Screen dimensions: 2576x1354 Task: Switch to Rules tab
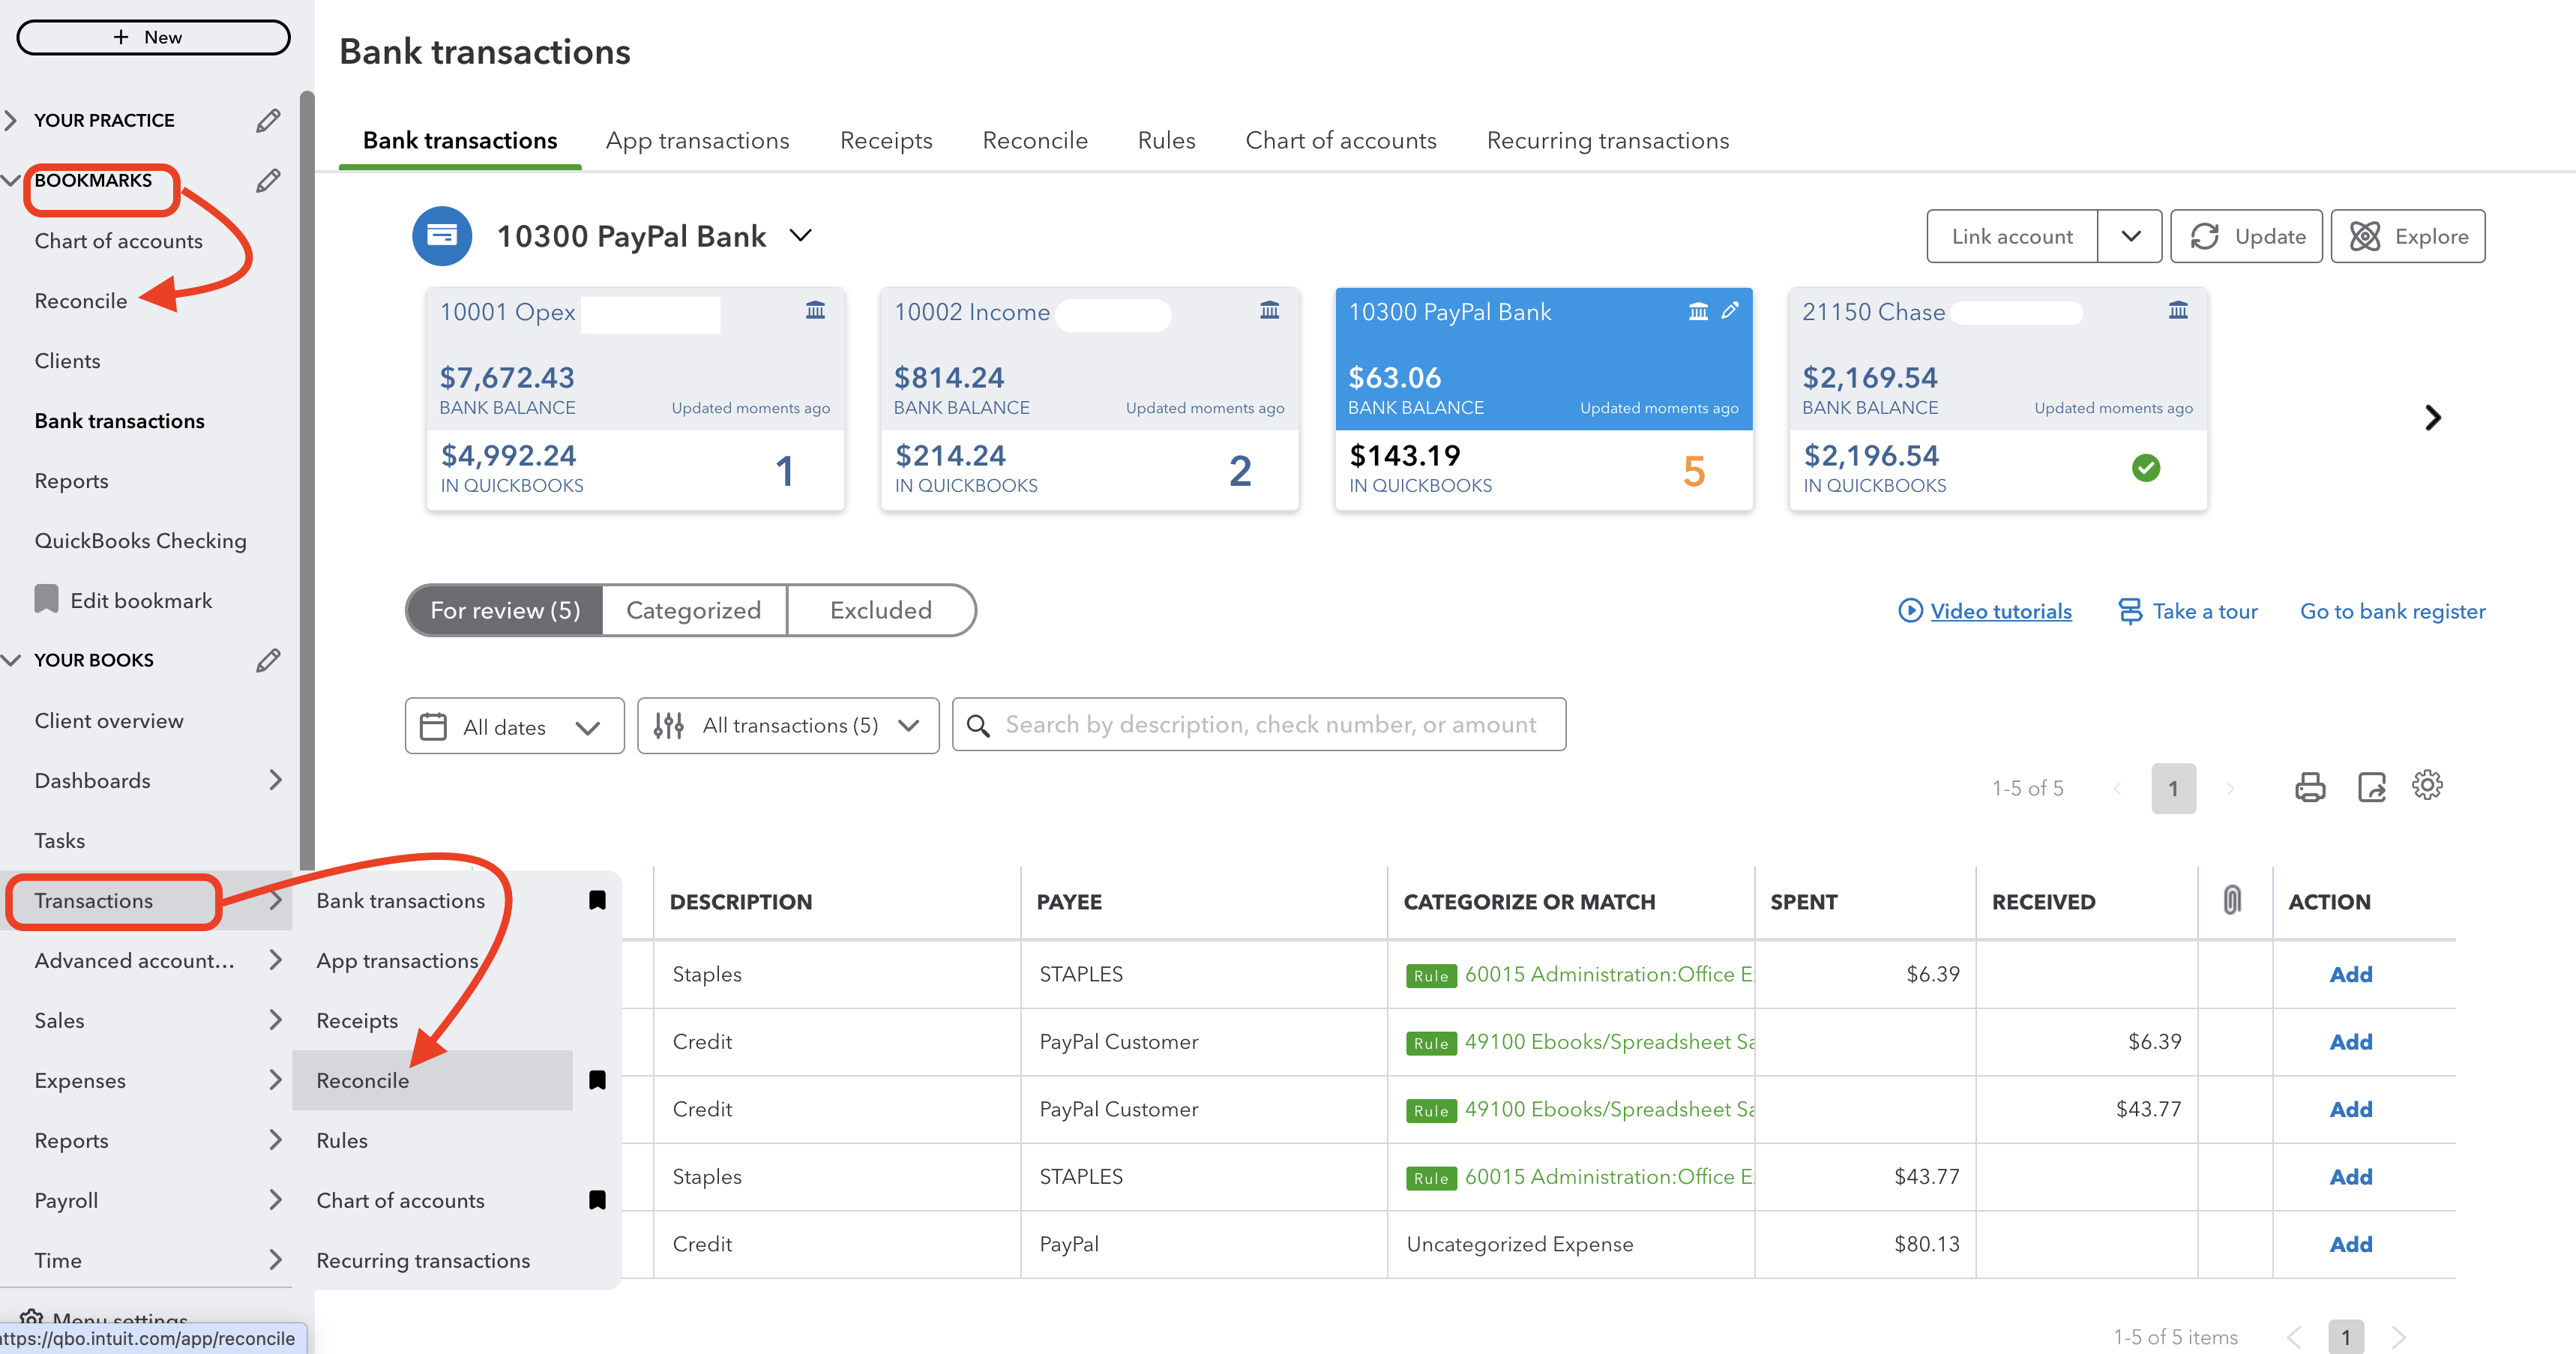tap(1166, 141)
